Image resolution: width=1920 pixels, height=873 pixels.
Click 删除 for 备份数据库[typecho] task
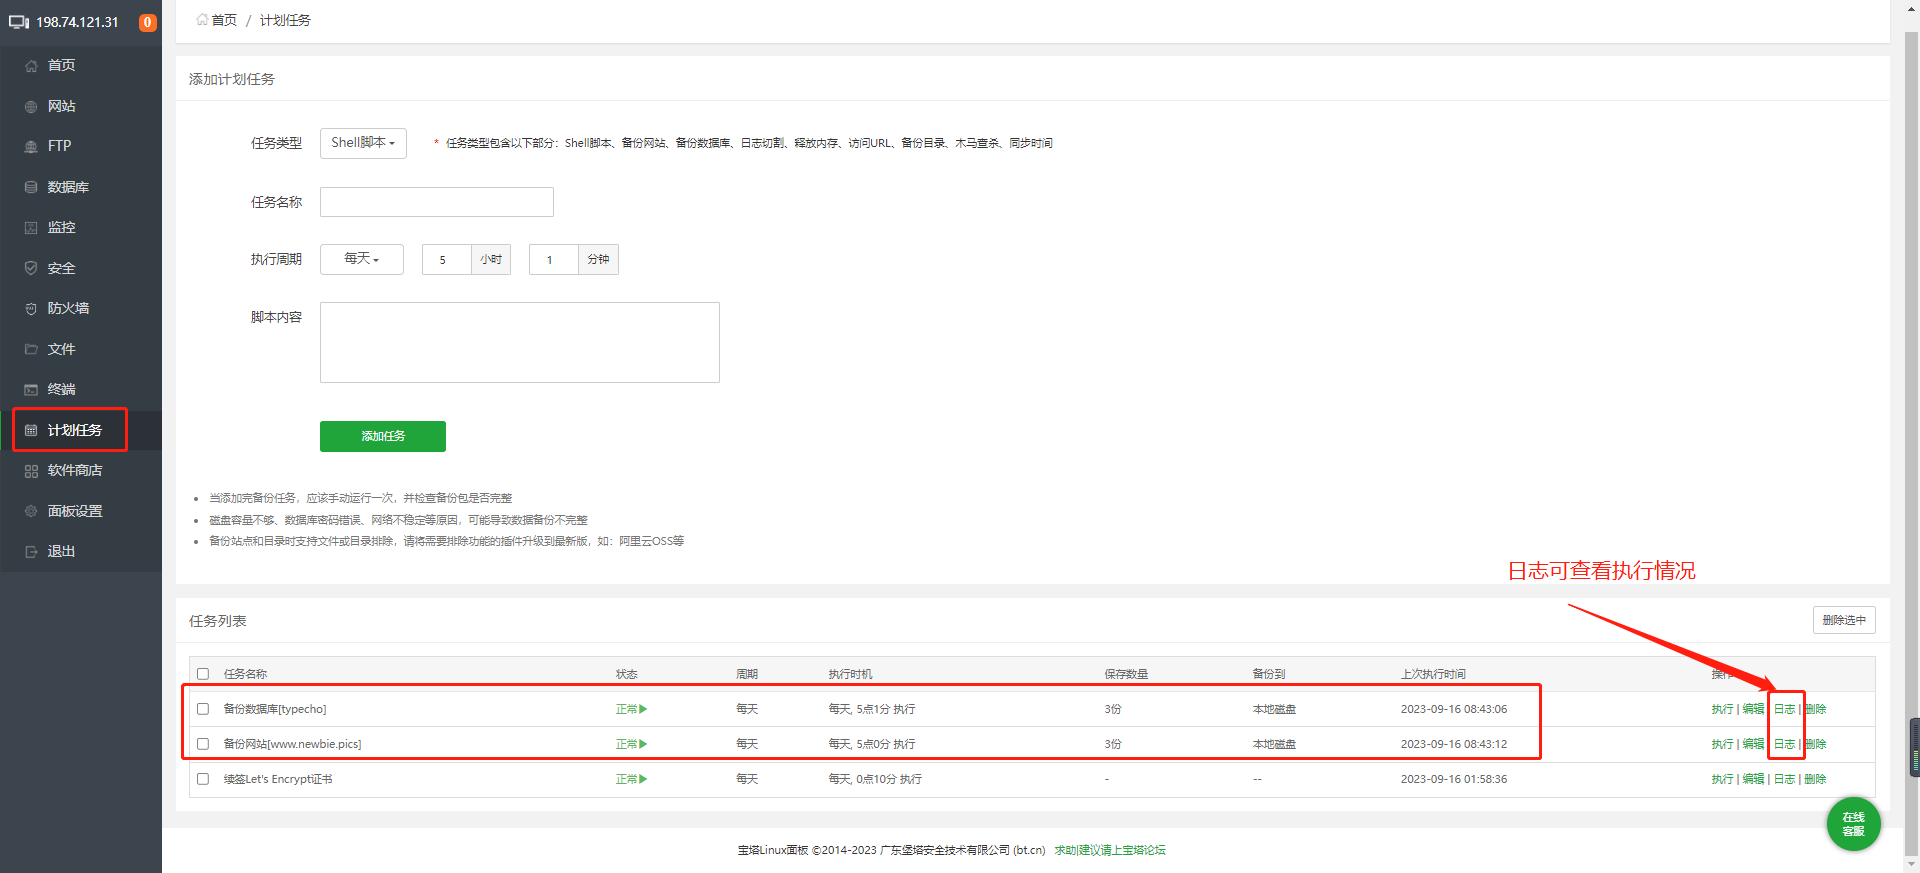click(x=1815, y=709)
